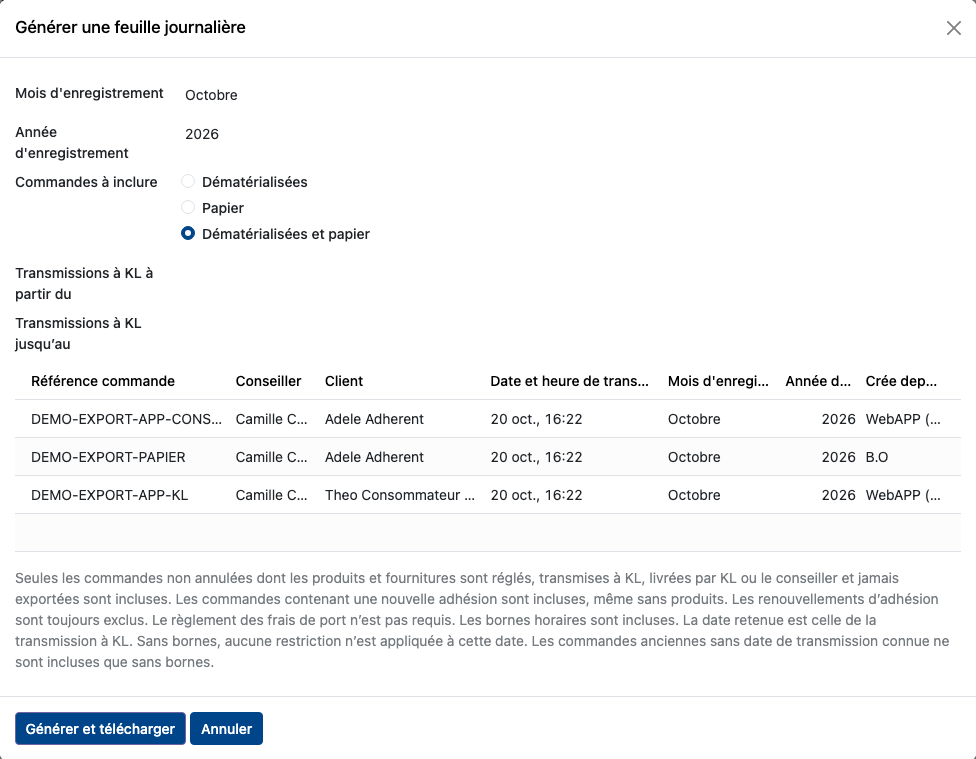This screenshot has height=759, width=976.
Task: Select the DEMO-EXPORT-PAPIER order reference
Action: (108, 457)
